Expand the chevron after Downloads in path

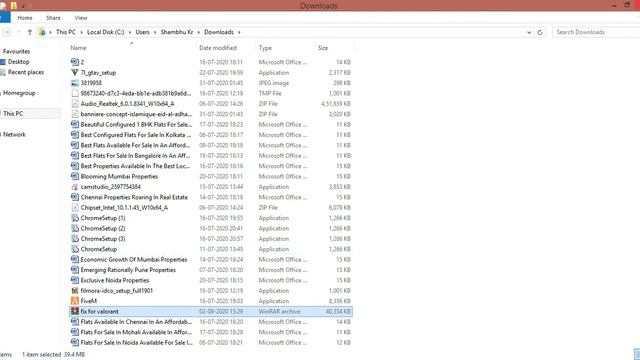pos(239,32)
